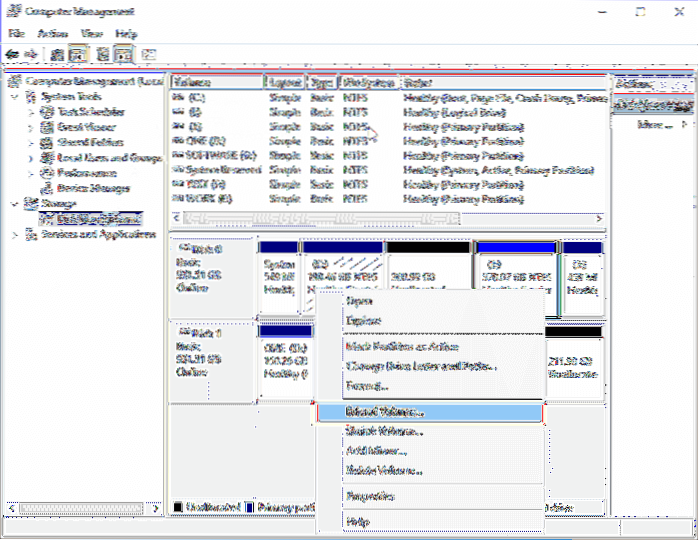This screenshot has width=698, height=540.
Task: Collapse the System Tools node
Action: [x=14, y=97]
